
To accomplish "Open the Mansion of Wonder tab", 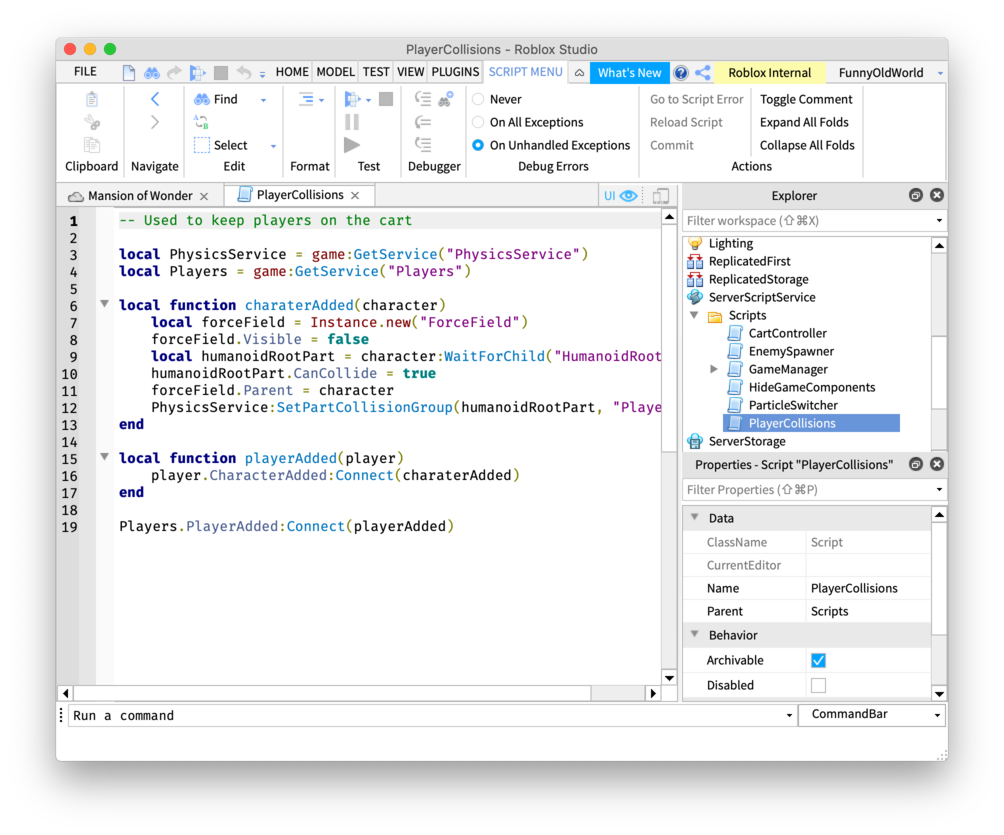I will pyautogui.click(x=138, y=196).
